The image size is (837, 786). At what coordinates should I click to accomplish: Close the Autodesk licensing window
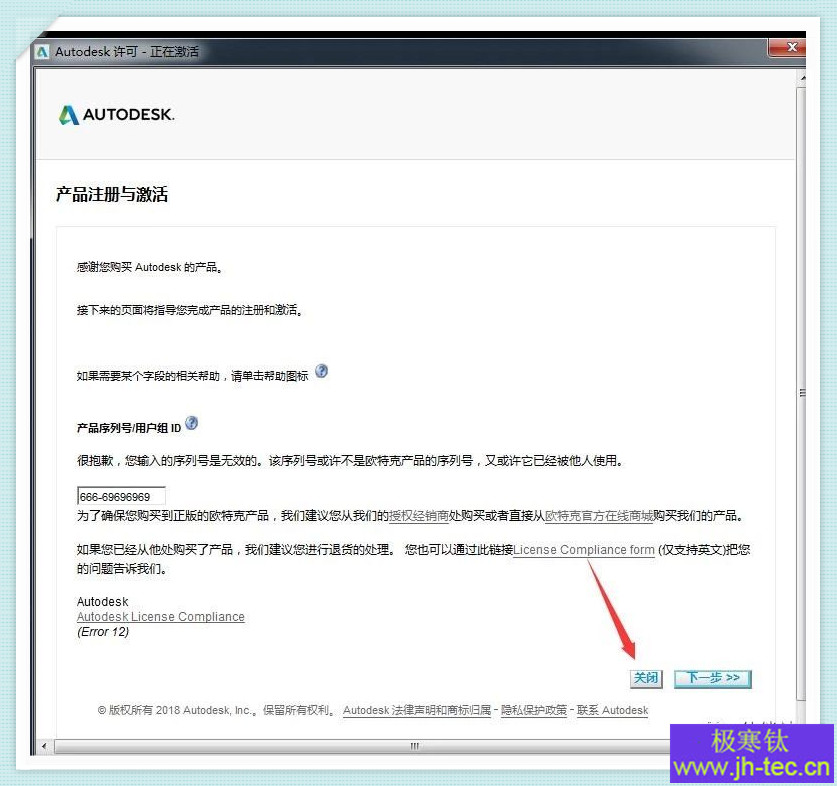coord(789,48)
